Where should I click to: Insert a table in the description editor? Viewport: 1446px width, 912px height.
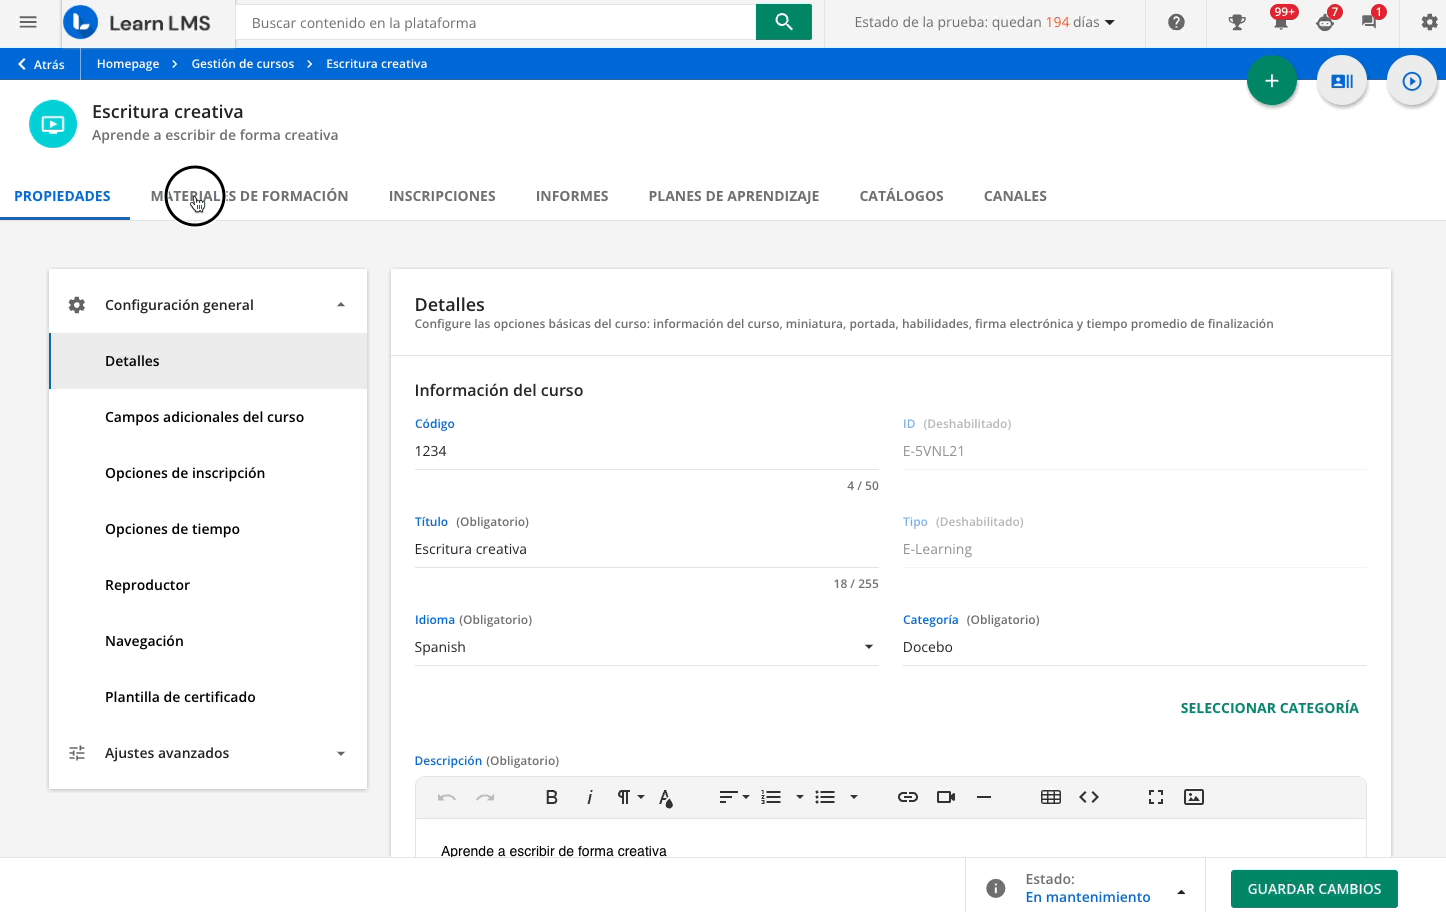tap(1051, 797)
